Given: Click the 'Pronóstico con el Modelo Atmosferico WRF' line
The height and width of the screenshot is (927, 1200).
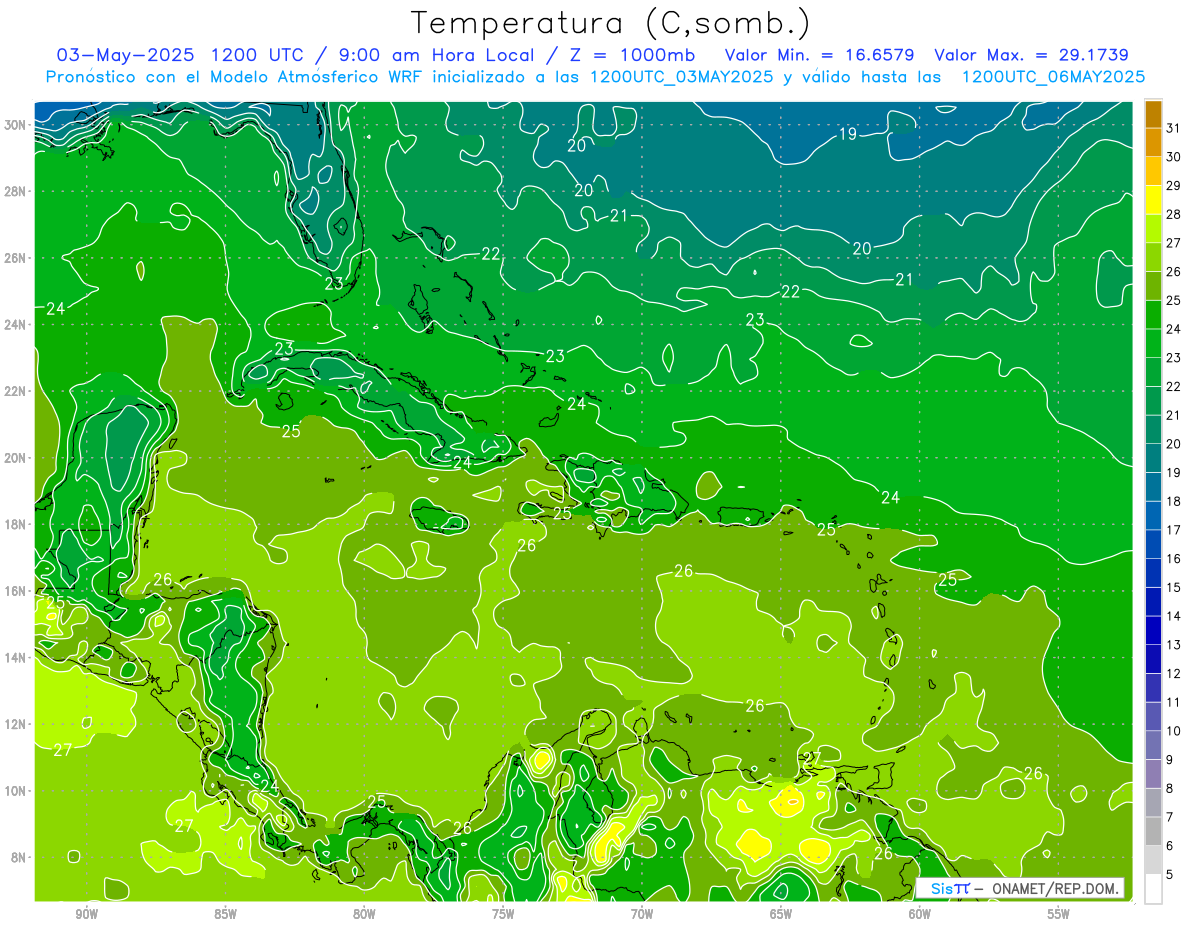Looking at the screenshot, I should (x=595, y=77).
